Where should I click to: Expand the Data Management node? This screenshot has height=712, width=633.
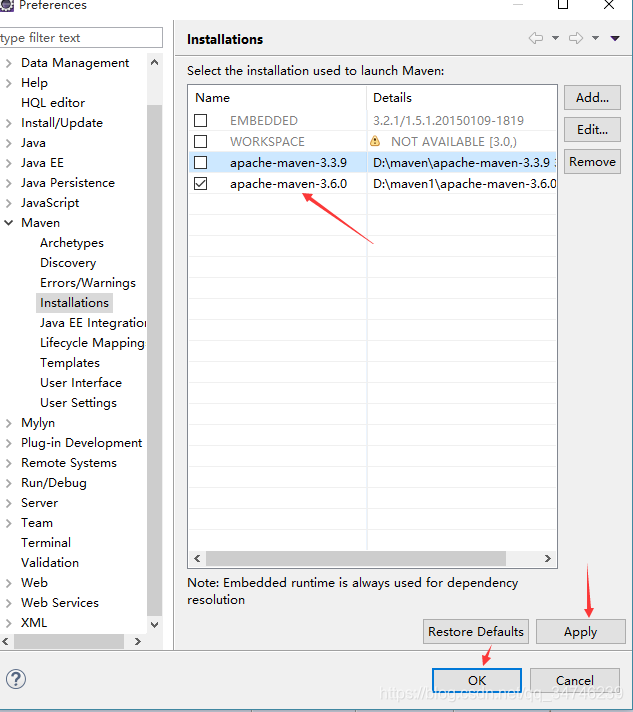coord(9,63)
